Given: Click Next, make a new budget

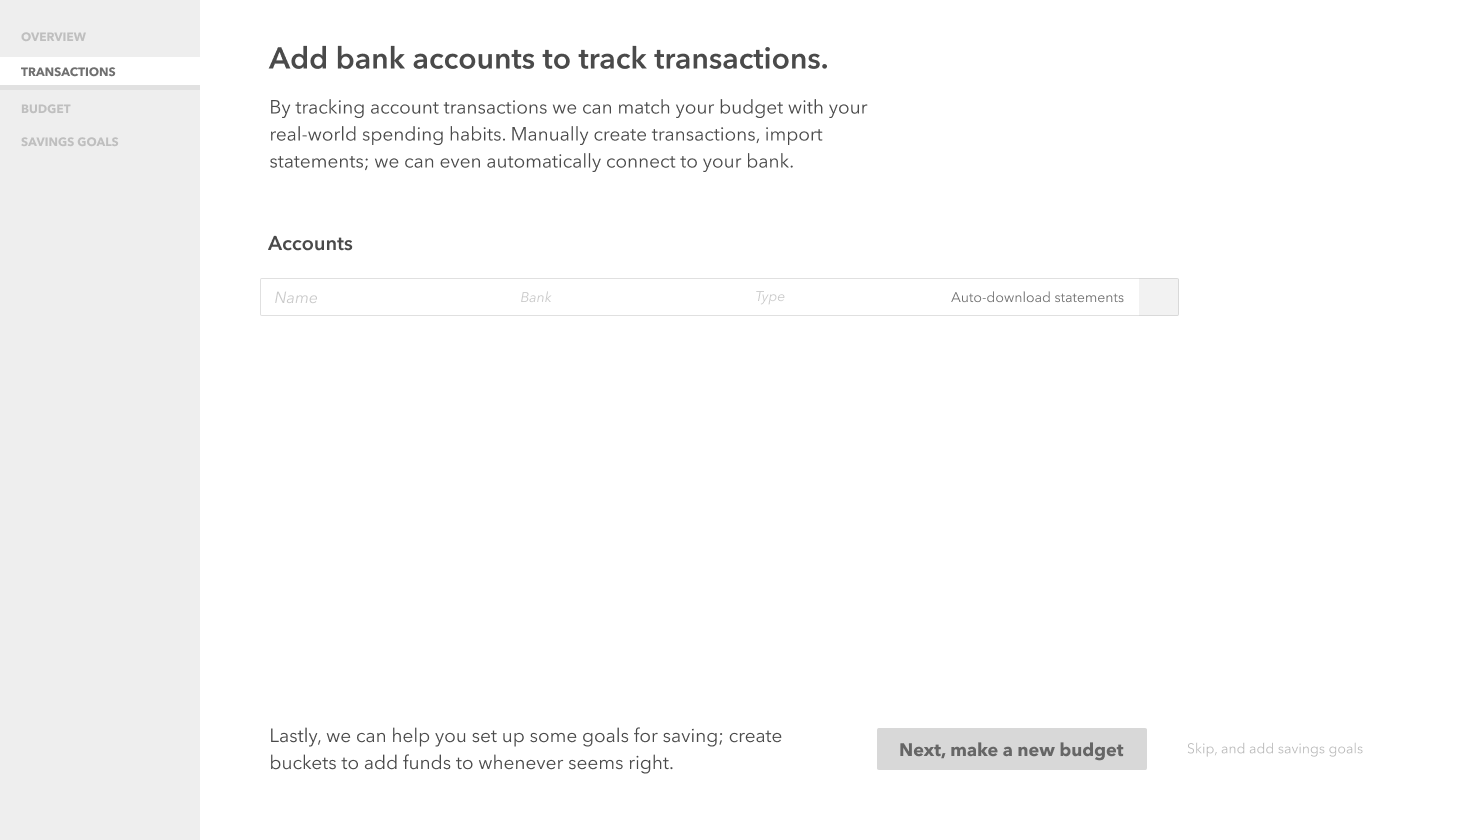Looking at the screenshot, I should click(x=1012, y=749).
